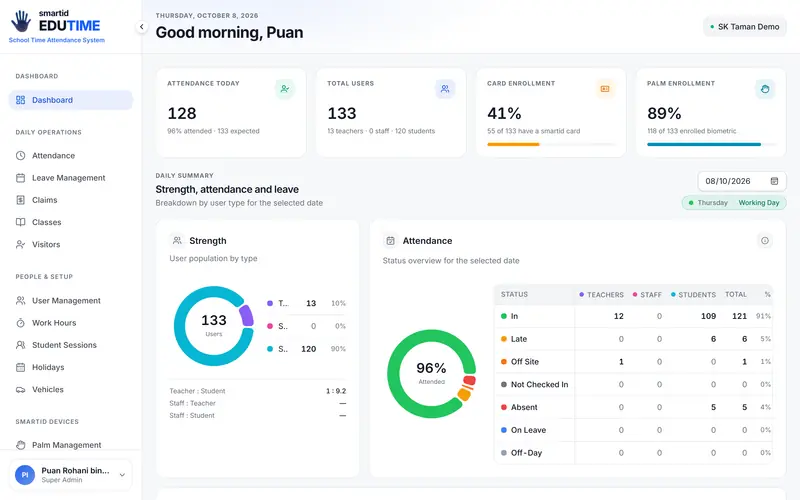Select the In status row label
Screen dimensions: 800x500
514,316
